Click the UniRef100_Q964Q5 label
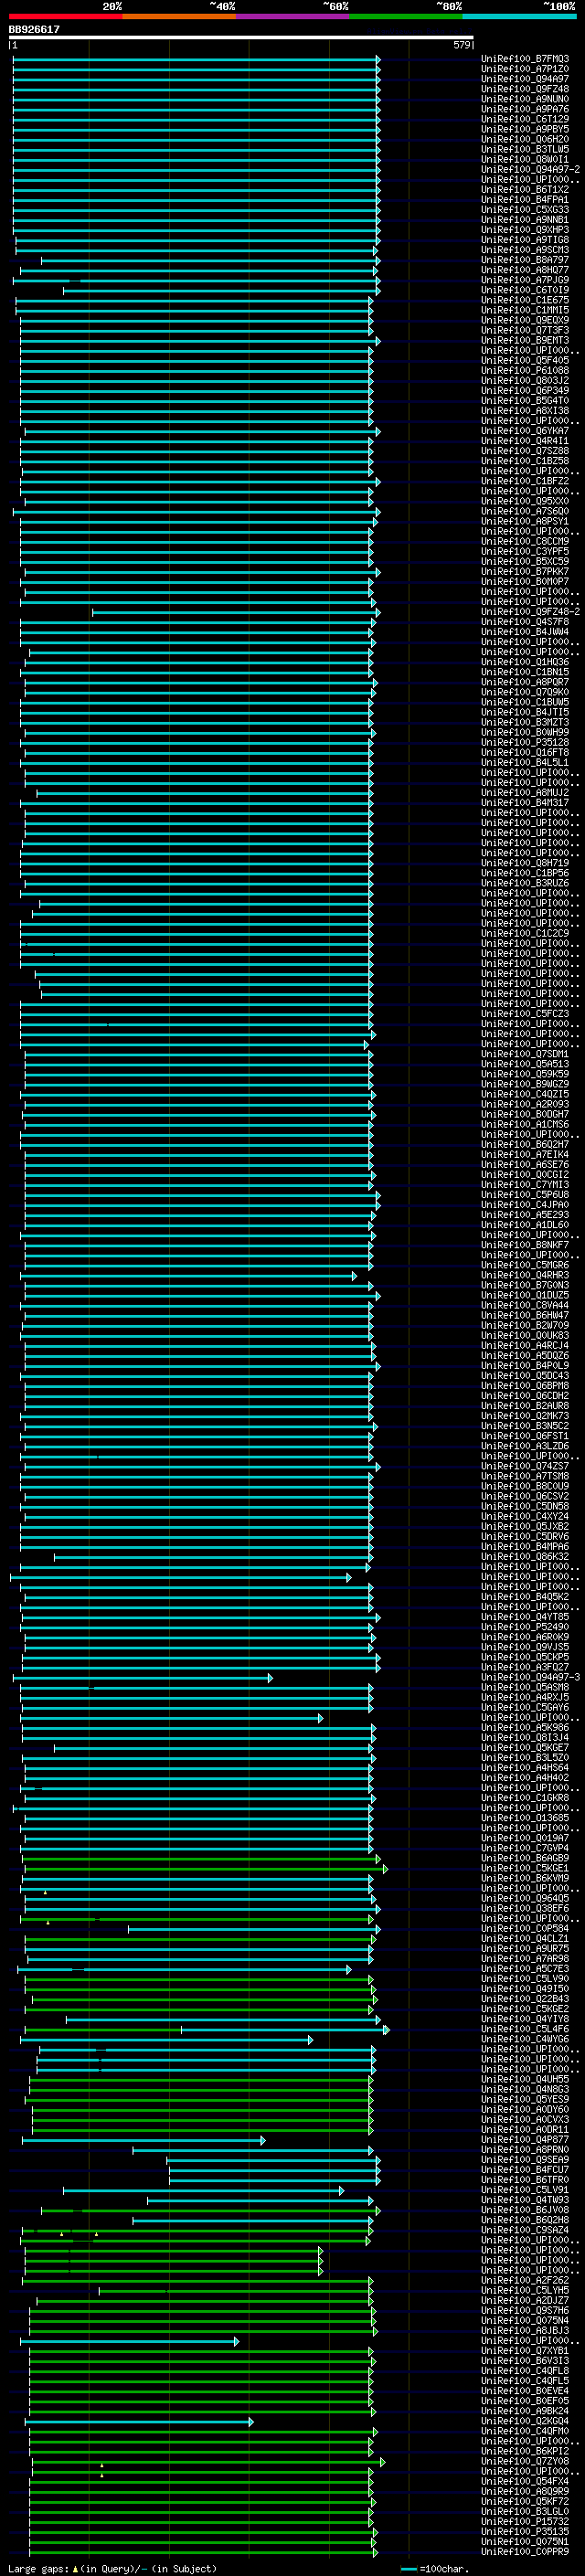The width and height of the screenshot is (585, 2576). (x=524, y=1897)
